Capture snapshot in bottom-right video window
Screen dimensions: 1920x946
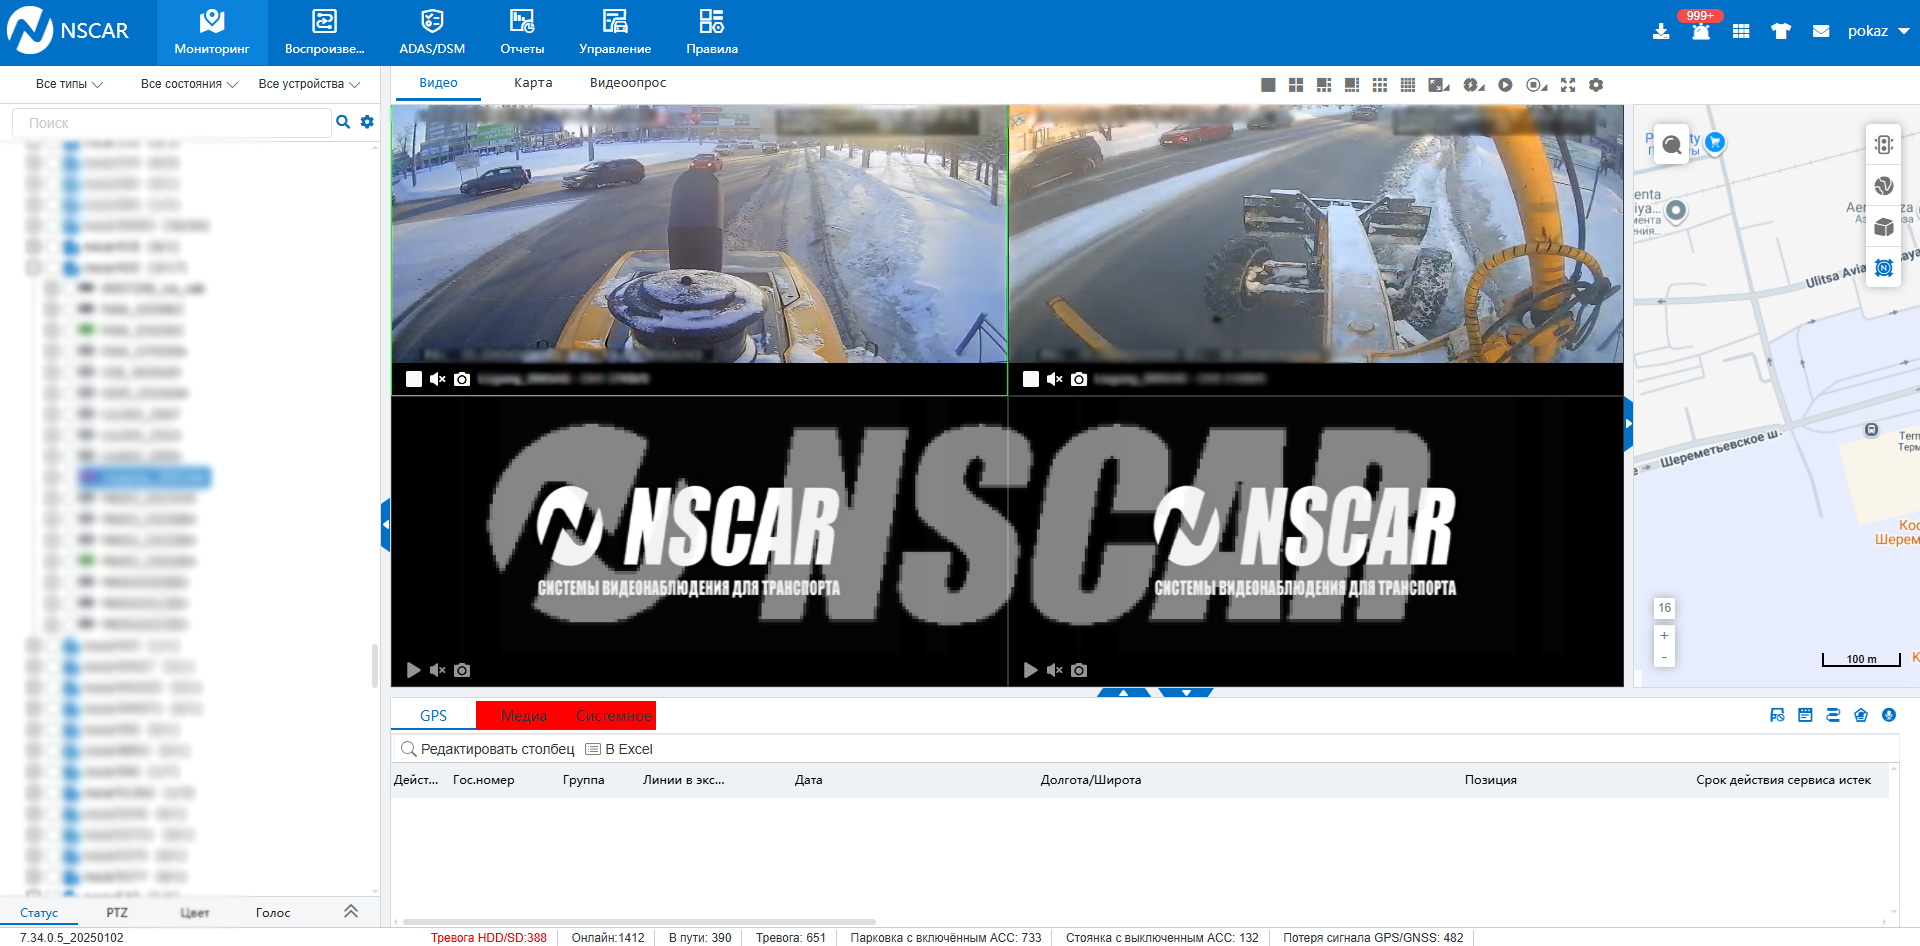coord(1079,670)
